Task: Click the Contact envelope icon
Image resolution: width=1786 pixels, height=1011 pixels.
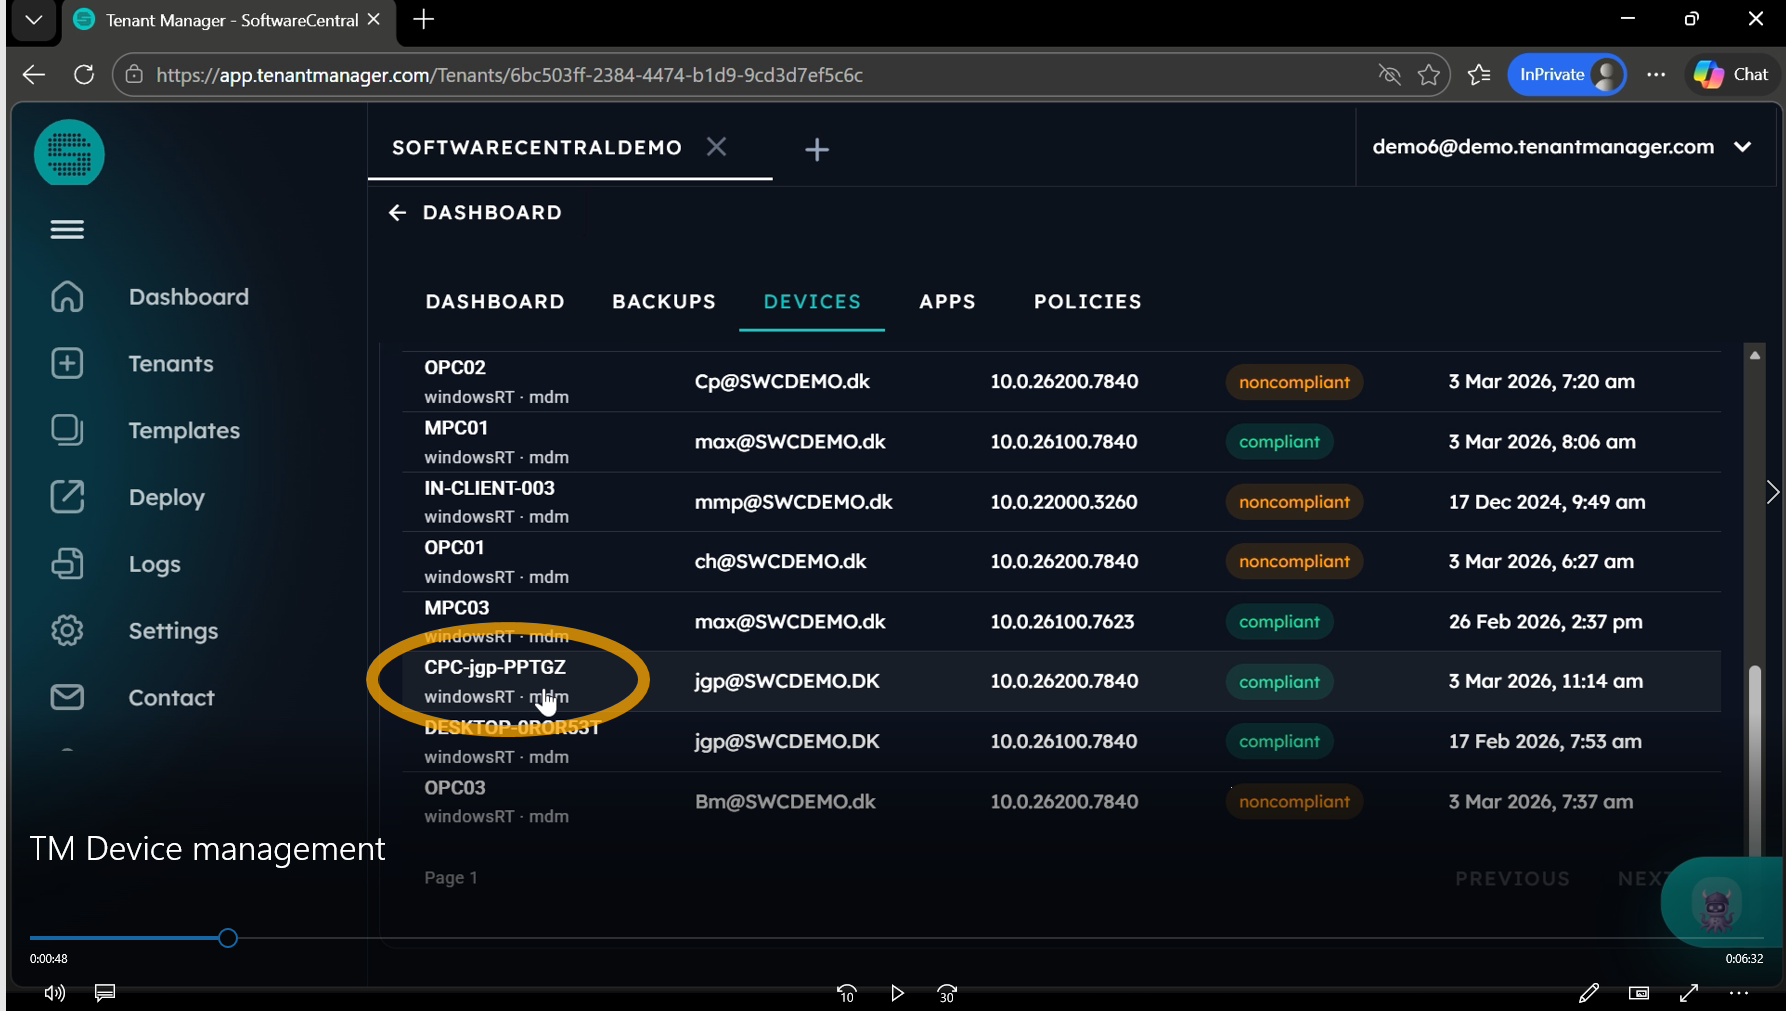Action: tap(67, 697)
